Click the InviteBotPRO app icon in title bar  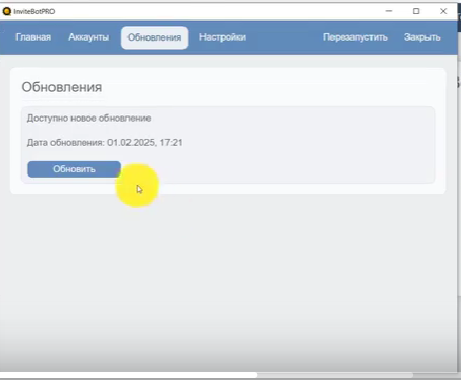[x=7, y=11]
